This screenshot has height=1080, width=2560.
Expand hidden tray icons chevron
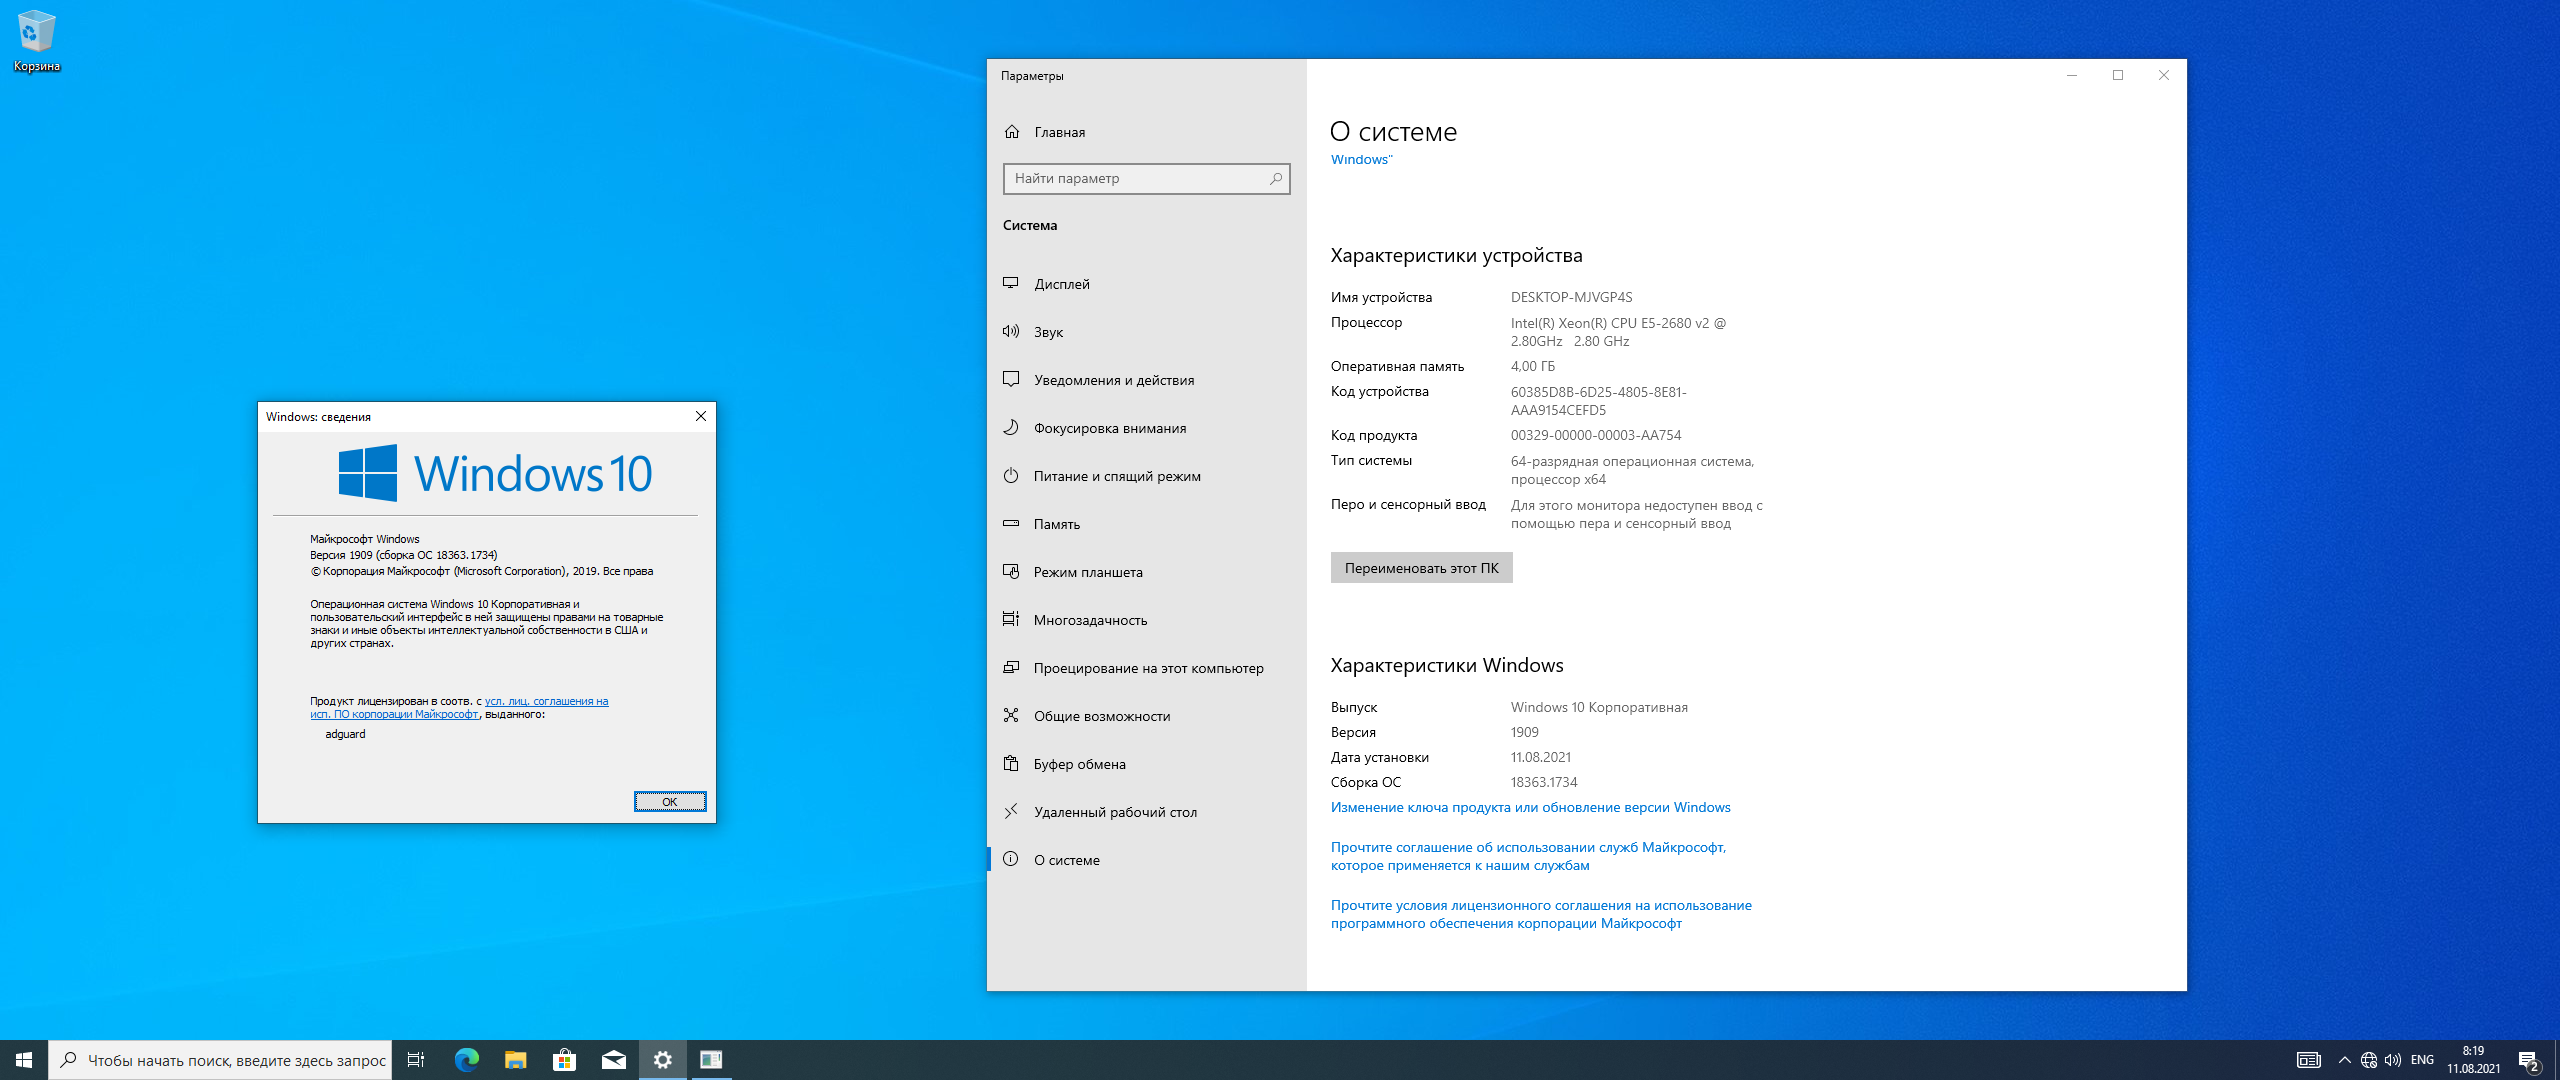tap(2344, 1060)
